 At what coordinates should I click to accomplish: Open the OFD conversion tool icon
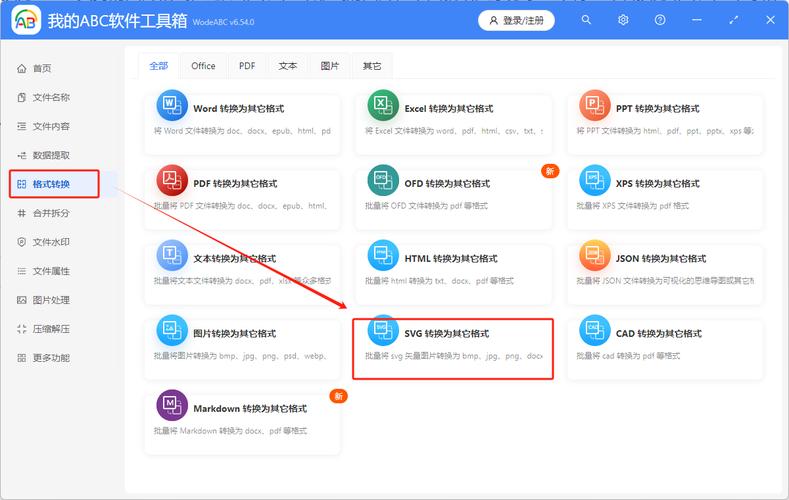pyautogui.click(x=383, y=180)
